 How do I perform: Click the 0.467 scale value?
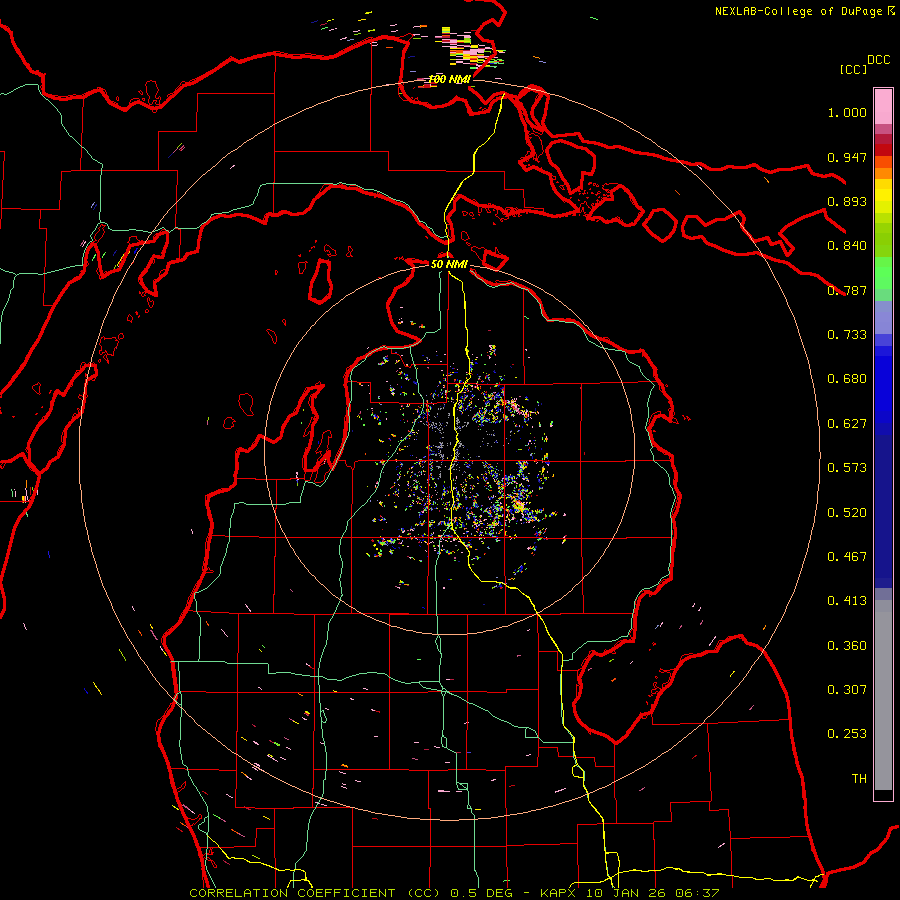pos(847,557)
